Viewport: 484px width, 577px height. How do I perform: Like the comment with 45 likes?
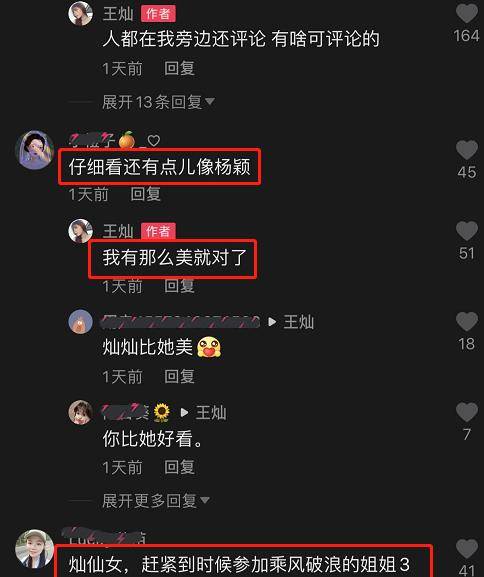point(467,150)
